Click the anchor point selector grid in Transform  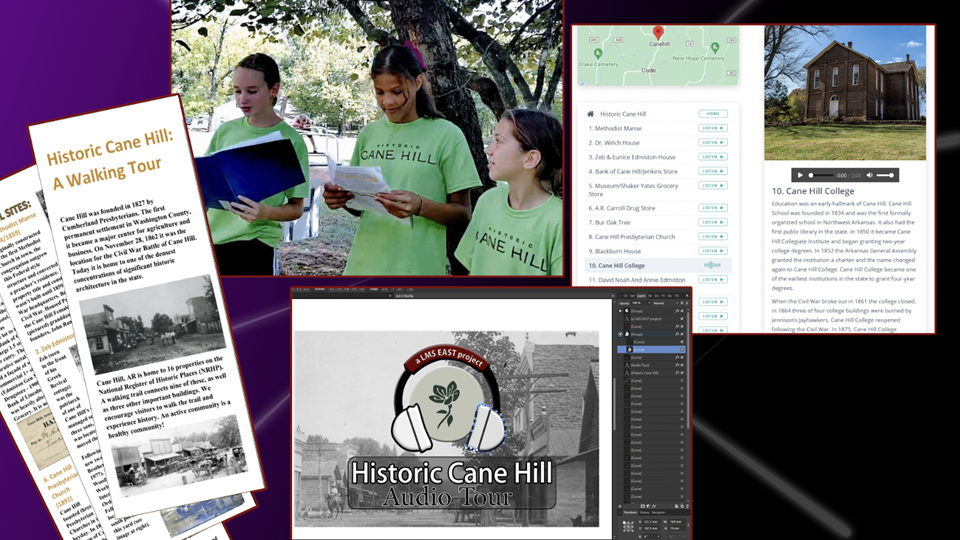(x=628, y=527)
